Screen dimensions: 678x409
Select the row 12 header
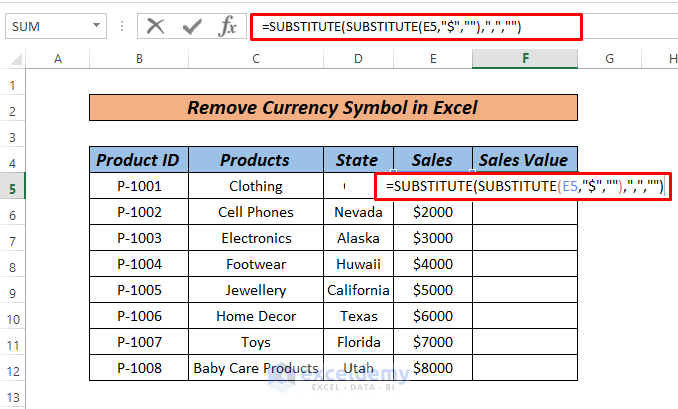point(13,368)
